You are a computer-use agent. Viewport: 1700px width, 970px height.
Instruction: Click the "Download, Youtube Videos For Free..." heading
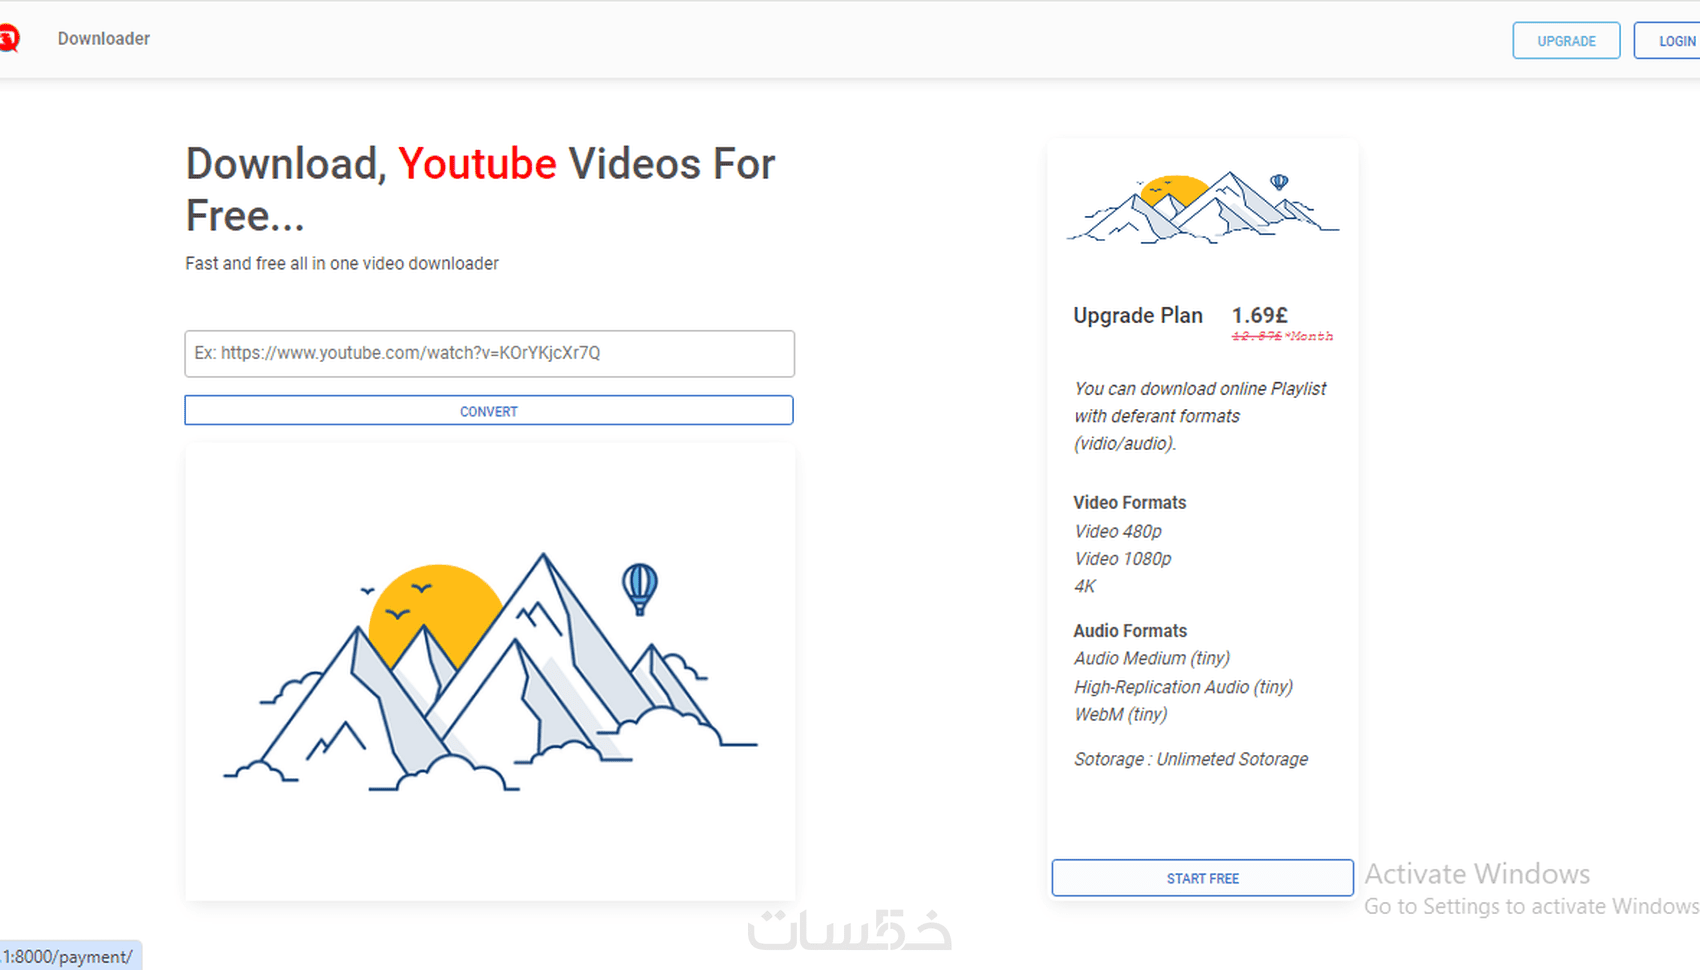pyautogui.click(x=480, y=189)
